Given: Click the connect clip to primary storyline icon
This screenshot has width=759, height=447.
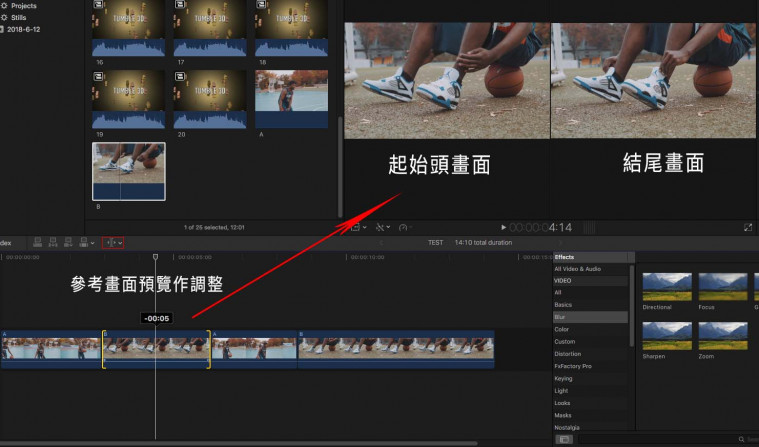Looking at the screenshot, I should [37, 243].
